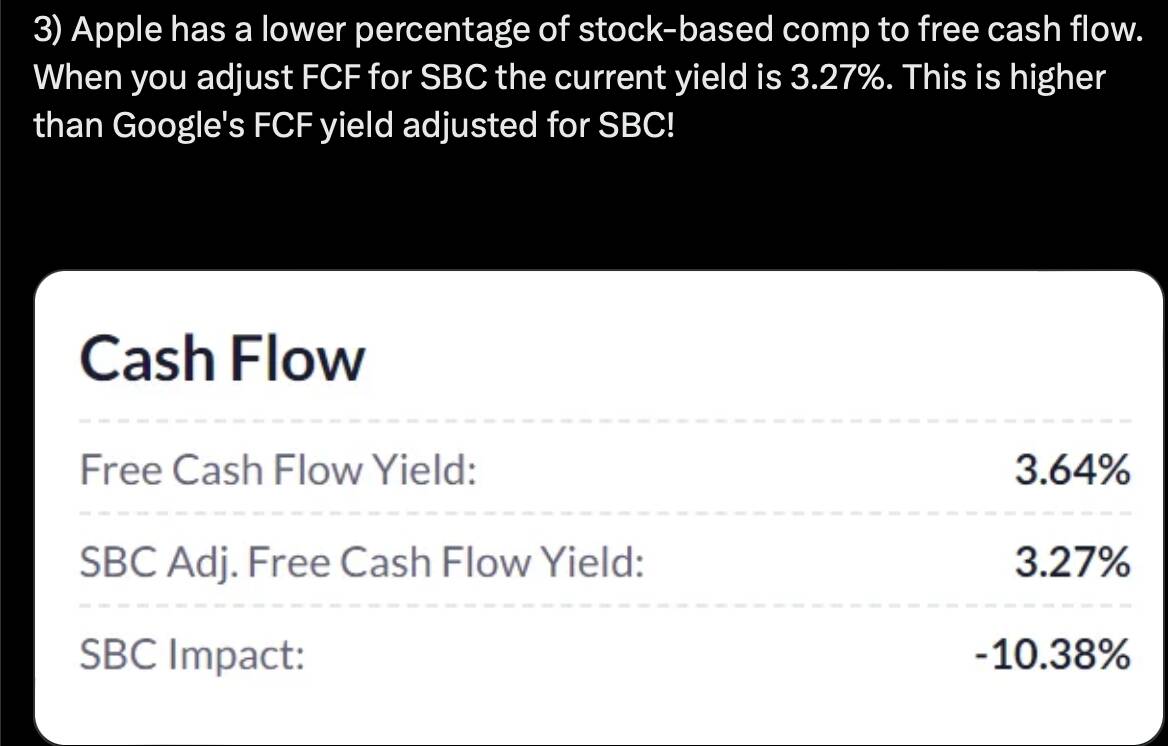Click the text SBC! ending the tweet
The image size is (1168, 746).
click(x=637, y=124)
